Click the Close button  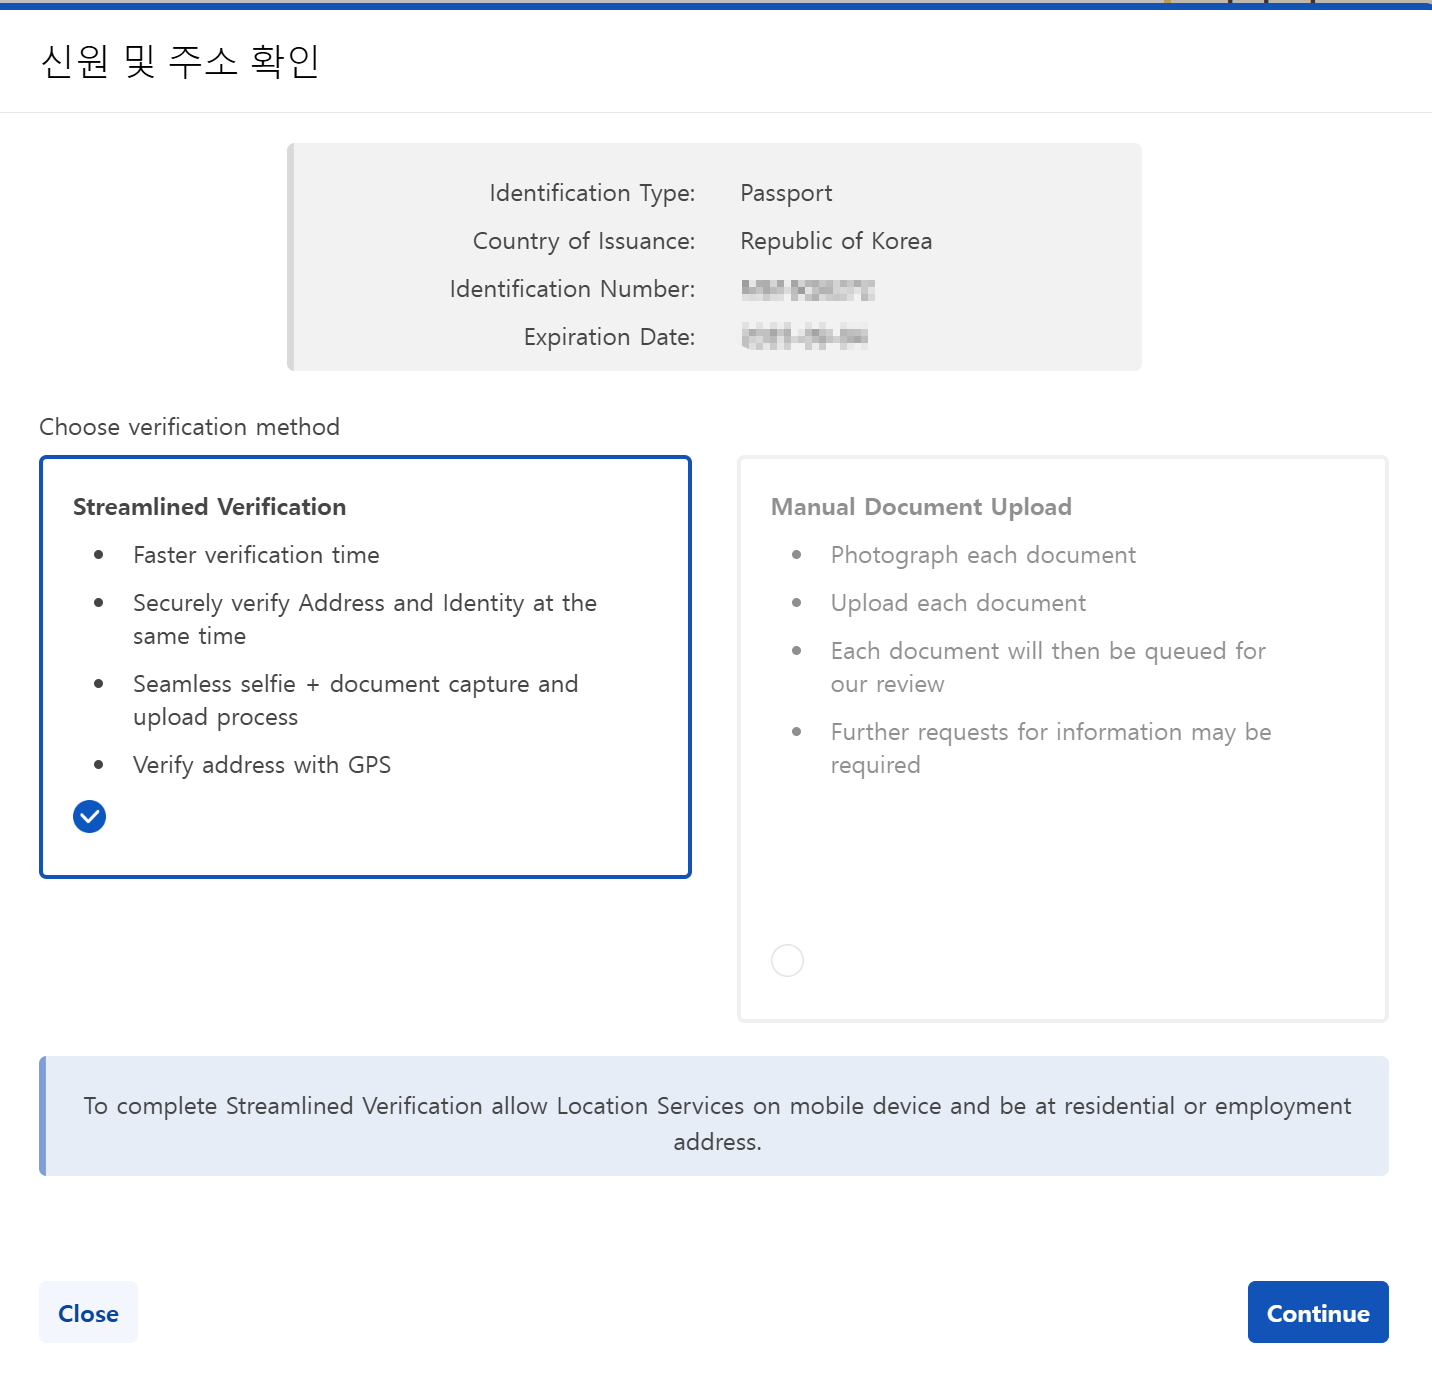click(x=88, y=1312)
